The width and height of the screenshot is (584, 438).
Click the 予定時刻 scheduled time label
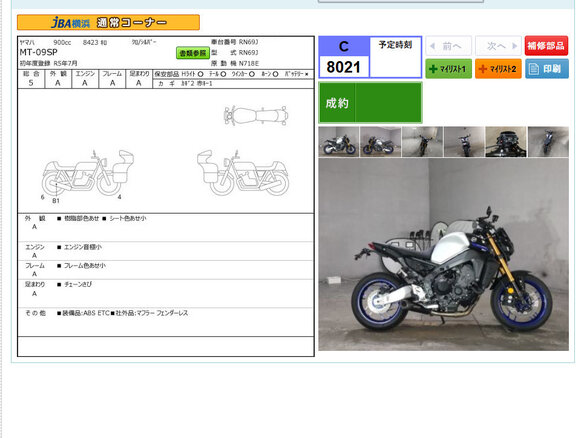(395, 45)
